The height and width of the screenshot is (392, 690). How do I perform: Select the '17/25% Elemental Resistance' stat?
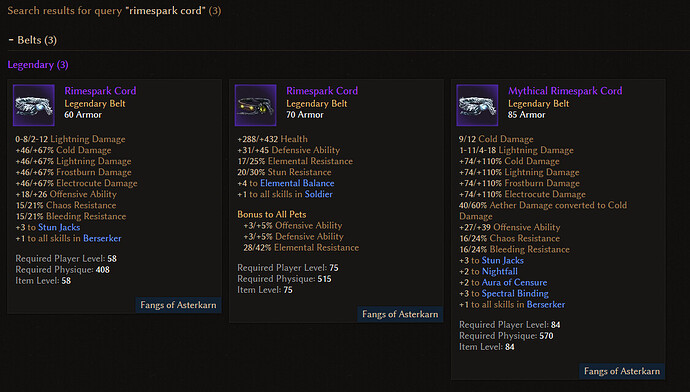point(295,161)
